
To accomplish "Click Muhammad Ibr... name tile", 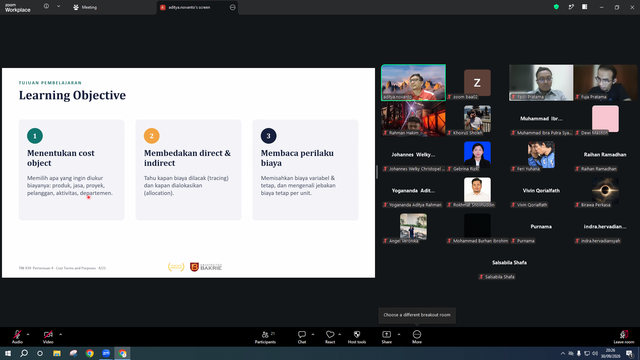I will [x=541, y=119].
